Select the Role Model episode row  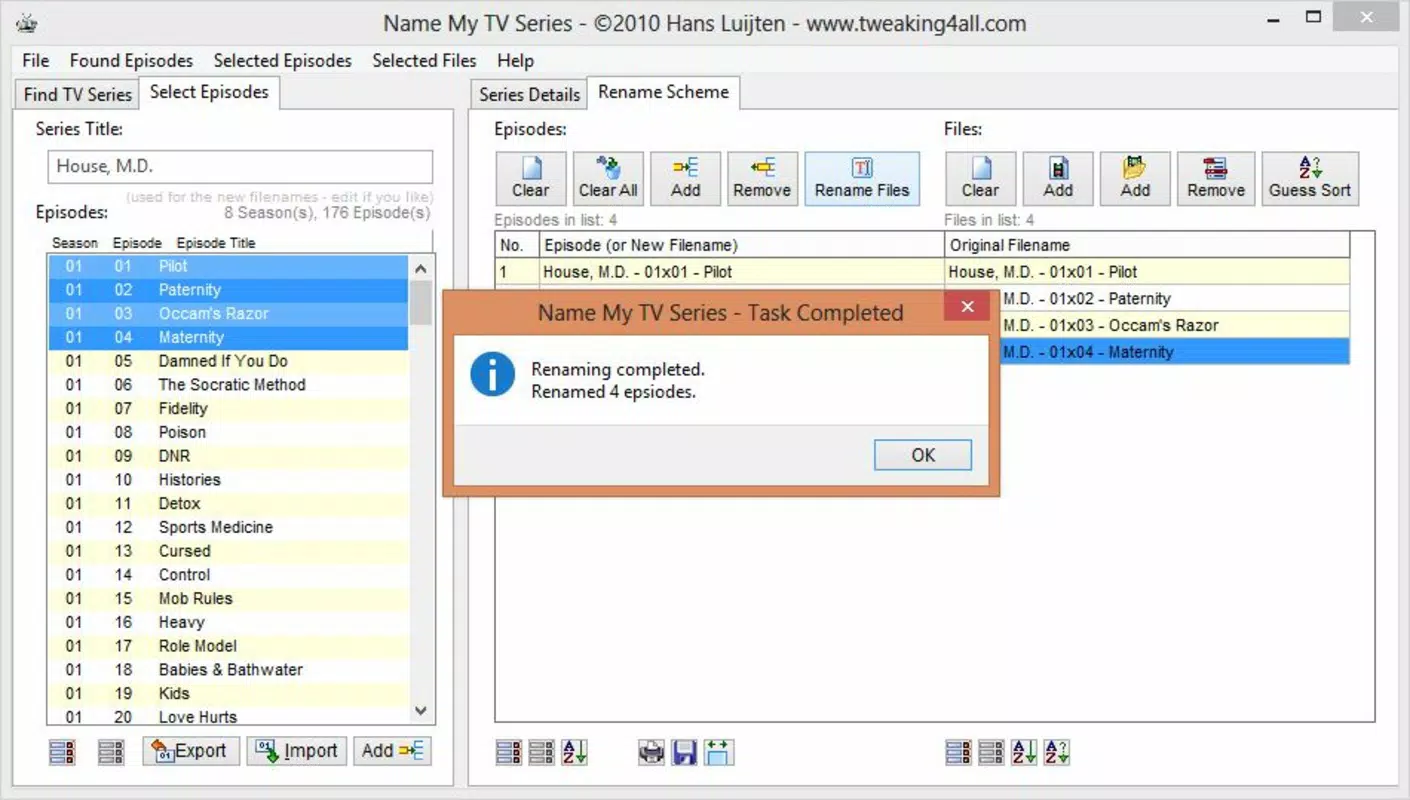pyautogui.click(x=228, y=646)
